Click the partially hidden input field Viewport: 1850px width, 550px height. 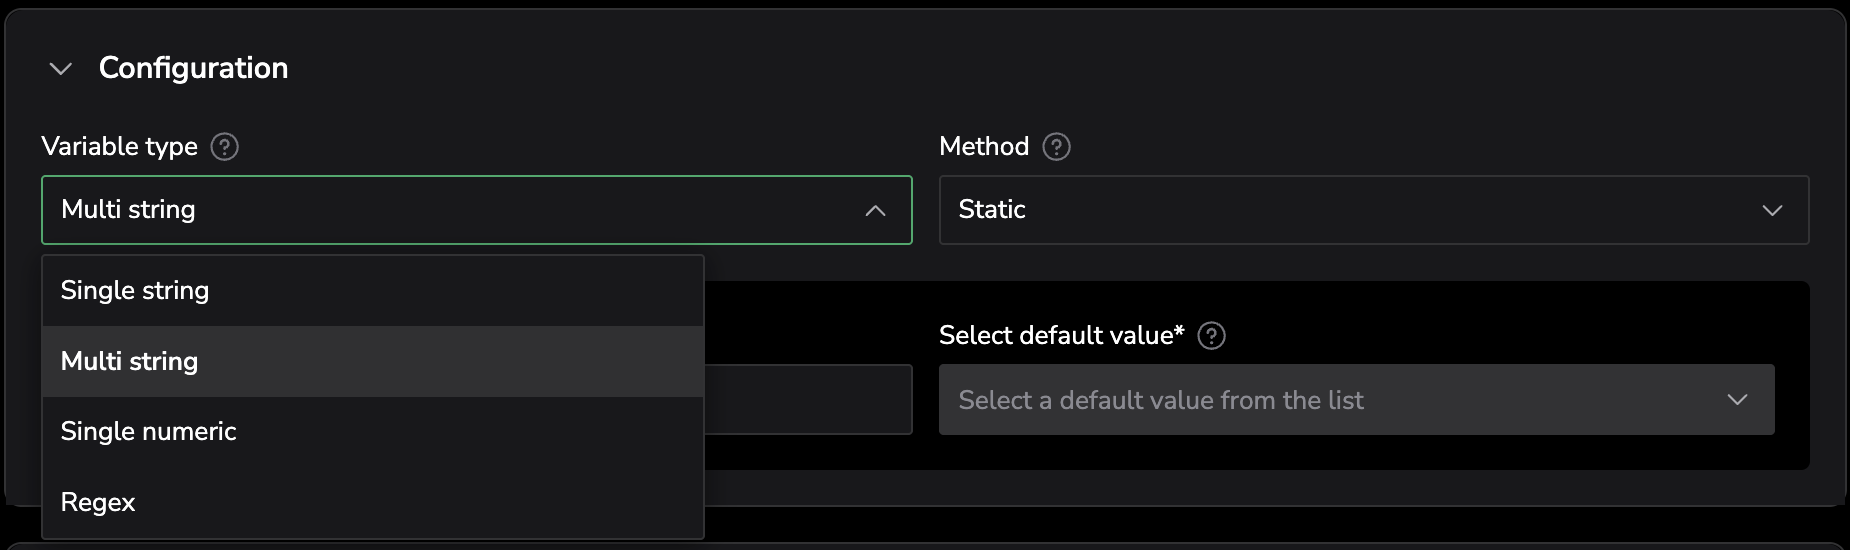tap(807, 400)
